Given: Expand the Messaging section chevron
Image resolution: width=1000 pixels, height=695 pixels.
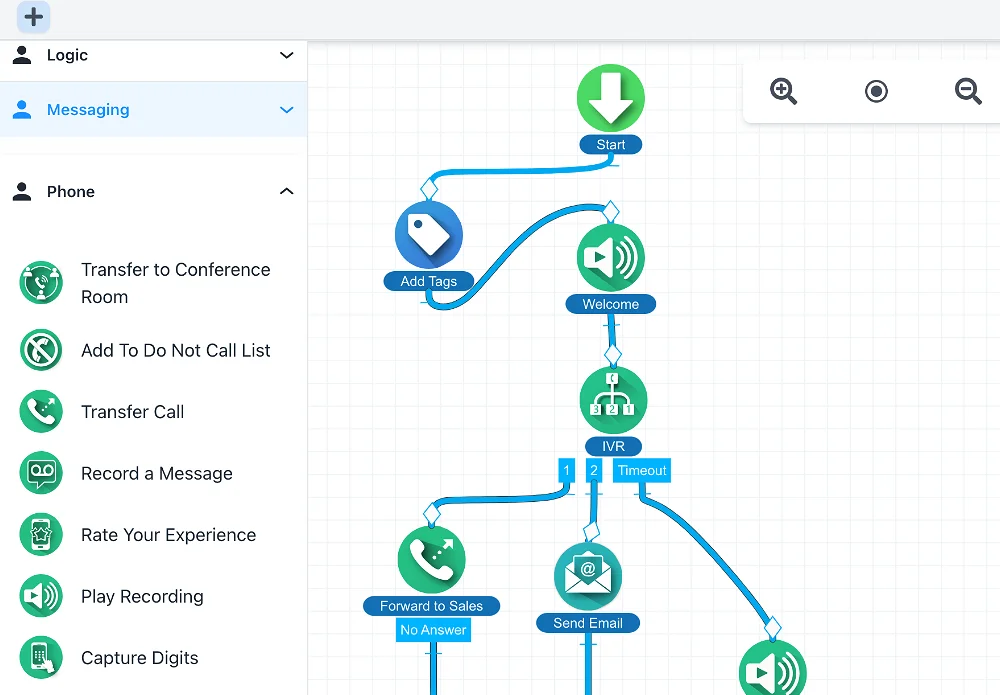Looking at the screenshot, I should (x=287, y=110).
